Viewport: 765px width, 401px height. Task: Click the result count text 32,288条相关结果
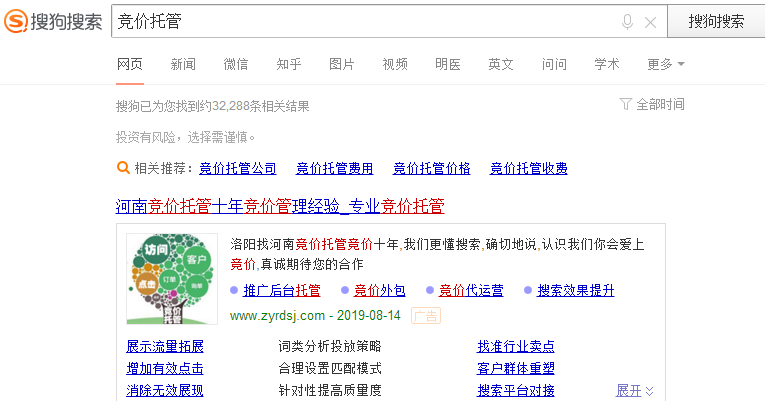(261, 106)
